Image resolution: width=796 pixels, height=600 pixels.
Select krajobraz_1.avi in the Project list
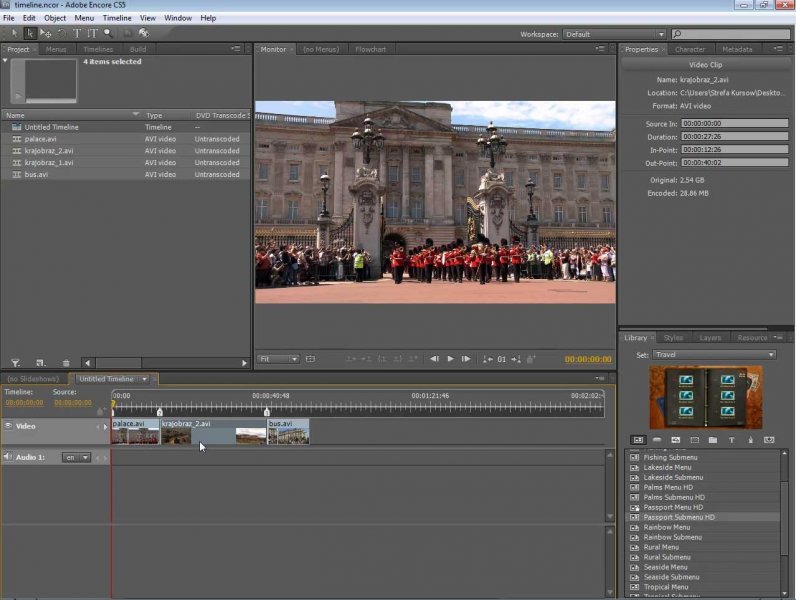pos(49,162)
